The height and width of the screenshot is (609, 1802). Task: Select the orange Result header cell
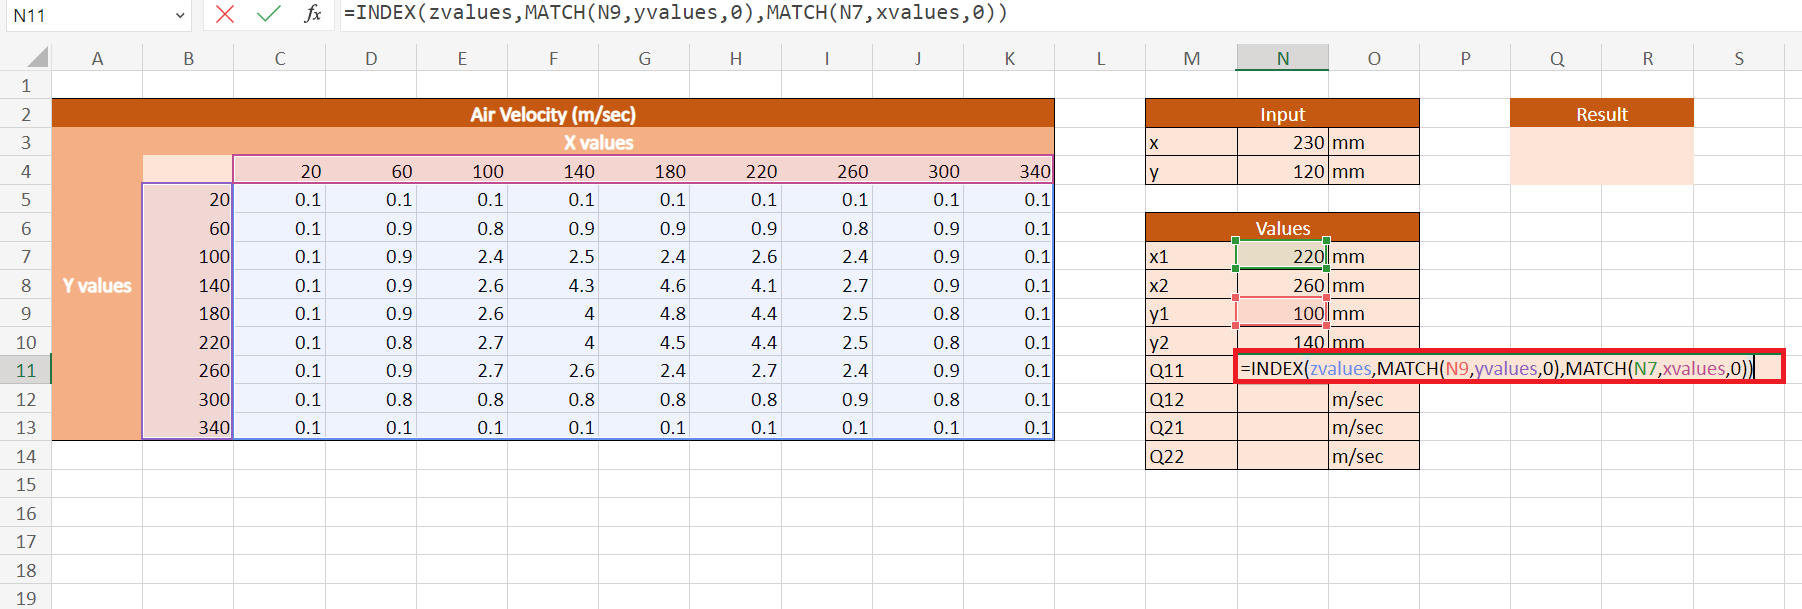[1601, 114]
